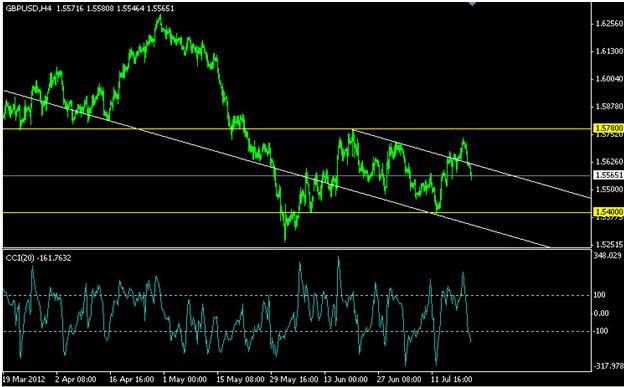Click the 1.62560 price scale label
This screenshot has width=624, height=387.
tap(609, 23)
